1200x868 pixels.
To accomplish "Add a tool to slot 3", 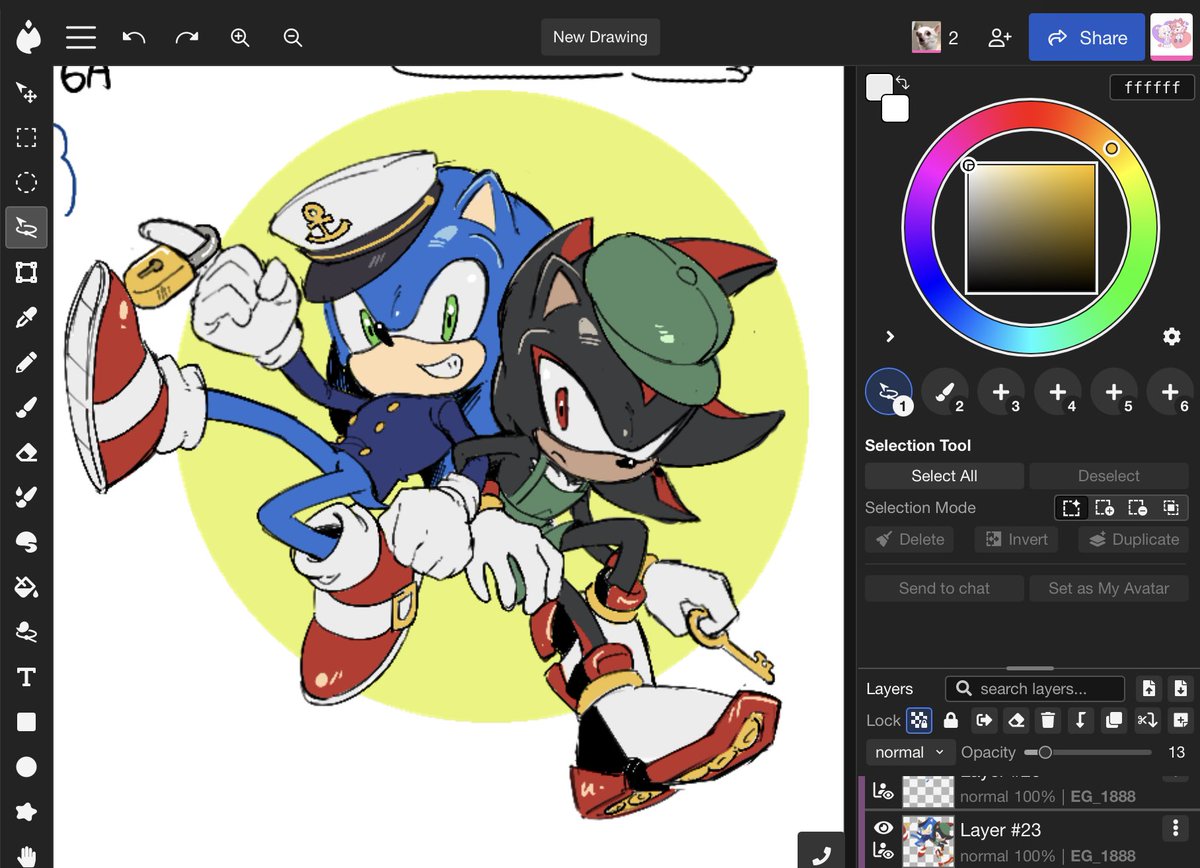I will click(x=1001, y=392).
